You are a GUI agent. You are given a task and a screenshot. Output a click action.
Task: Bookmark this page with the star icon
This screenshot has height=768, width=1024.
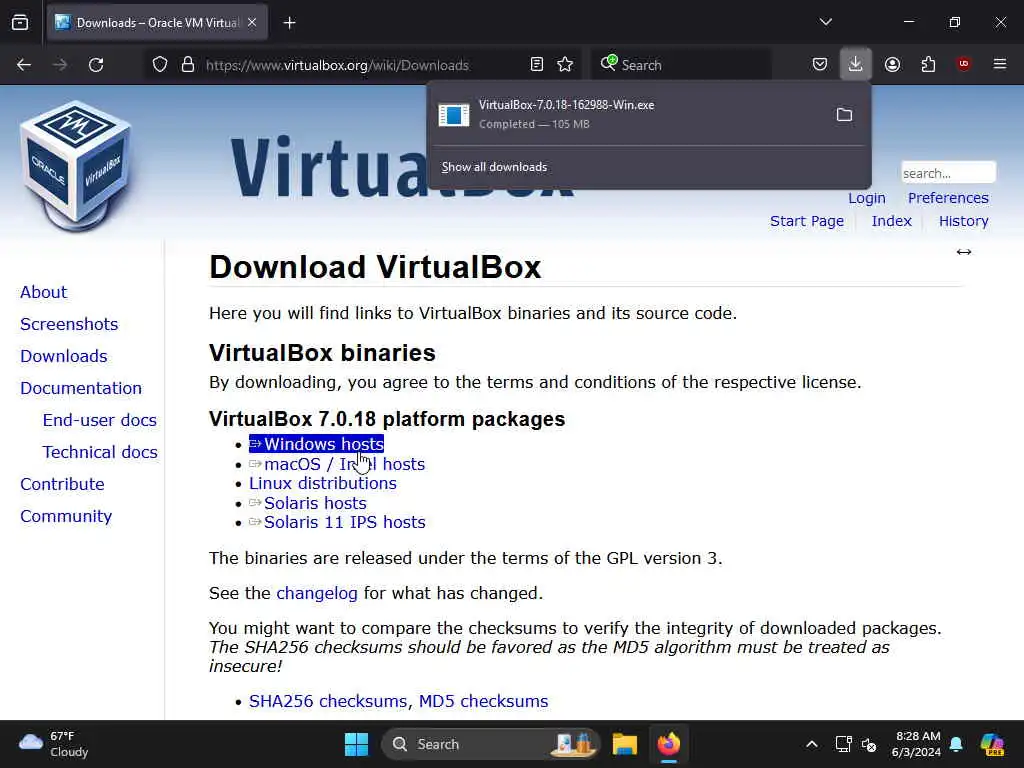coord(566,65)
